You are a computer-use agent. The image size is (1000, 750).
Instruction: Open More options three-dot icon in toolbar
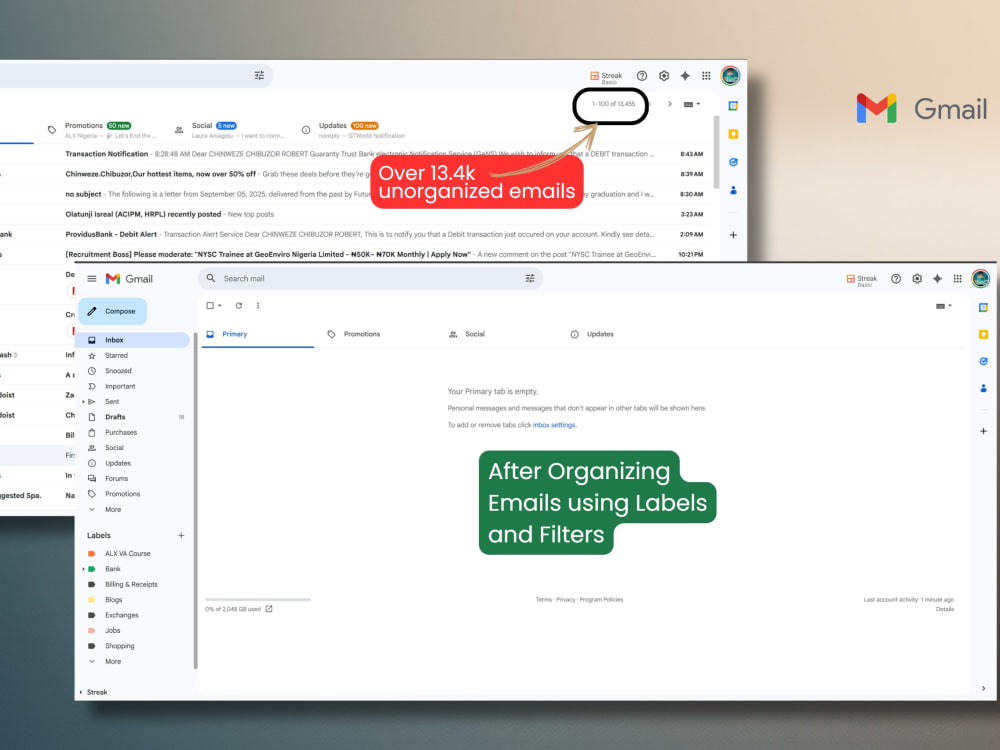258,305
